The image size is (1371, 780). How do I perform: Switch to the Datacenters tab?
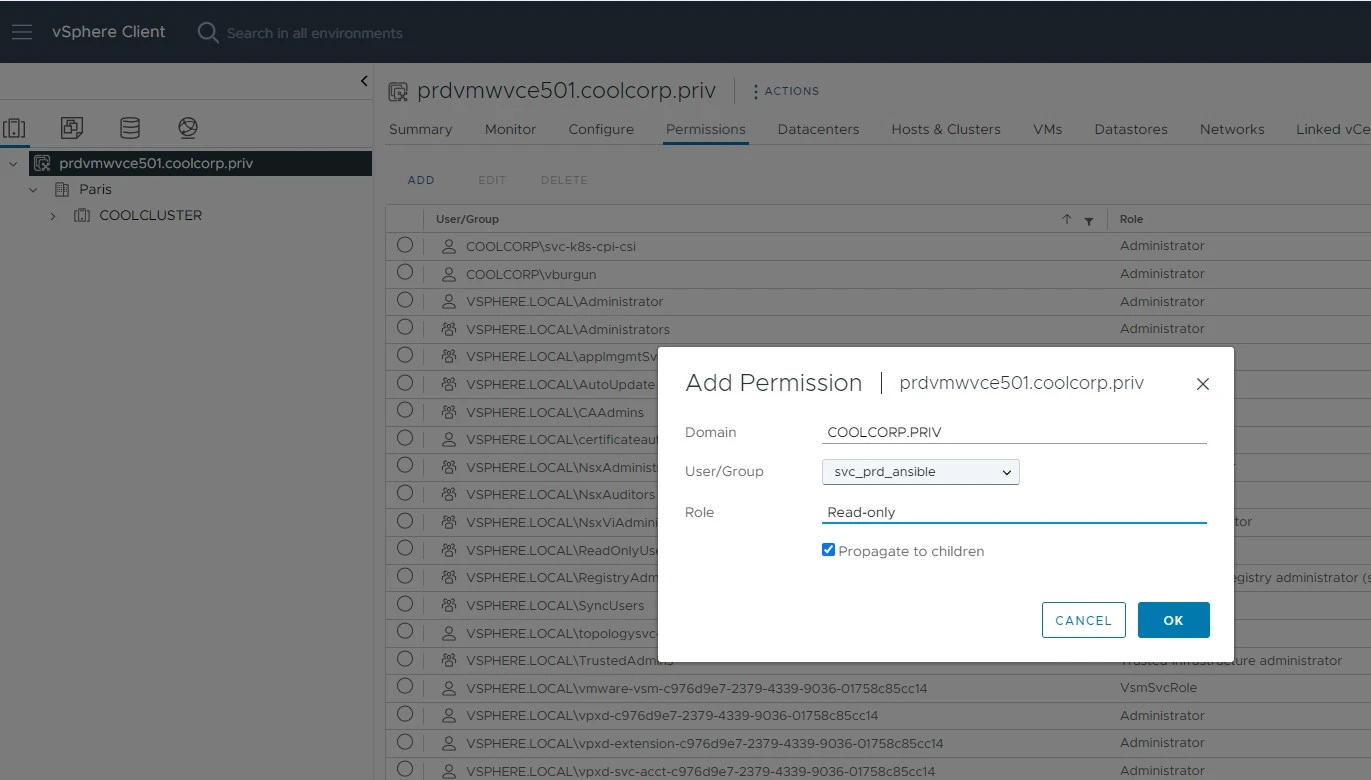coord(818,129)
